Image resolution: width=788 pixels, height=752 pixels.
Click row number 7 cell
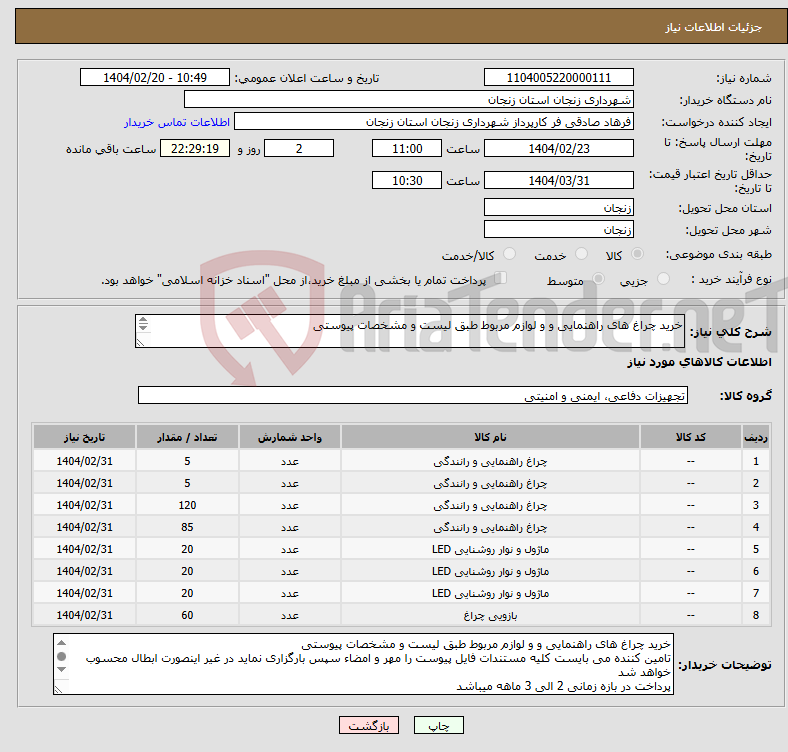755,594
